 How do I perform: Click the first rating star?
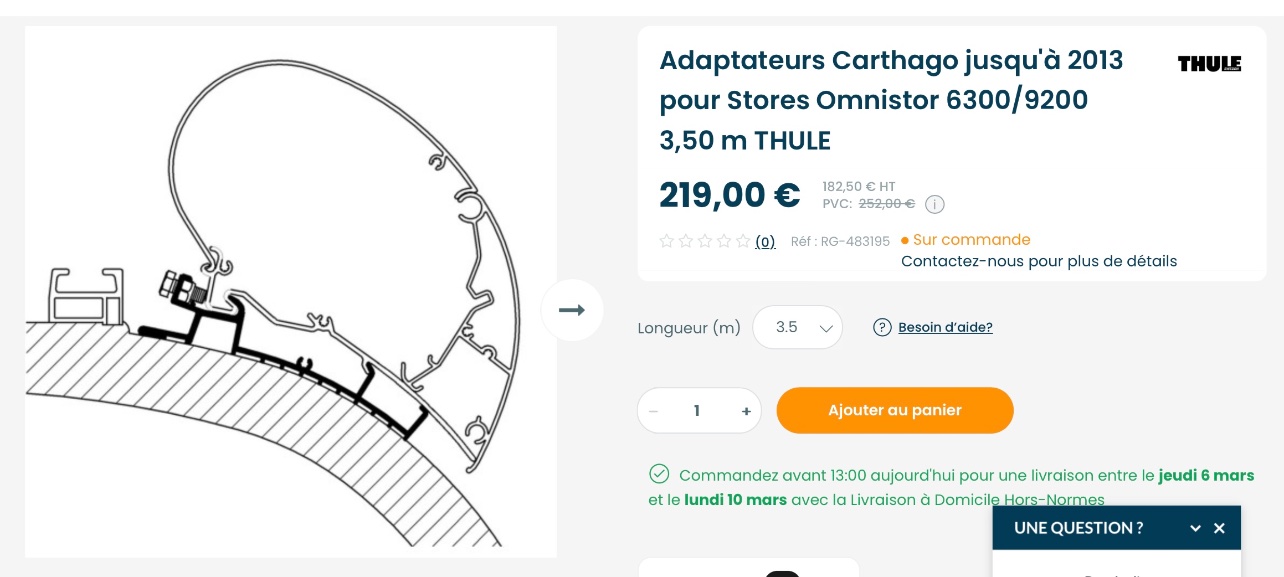coord(667,241)
